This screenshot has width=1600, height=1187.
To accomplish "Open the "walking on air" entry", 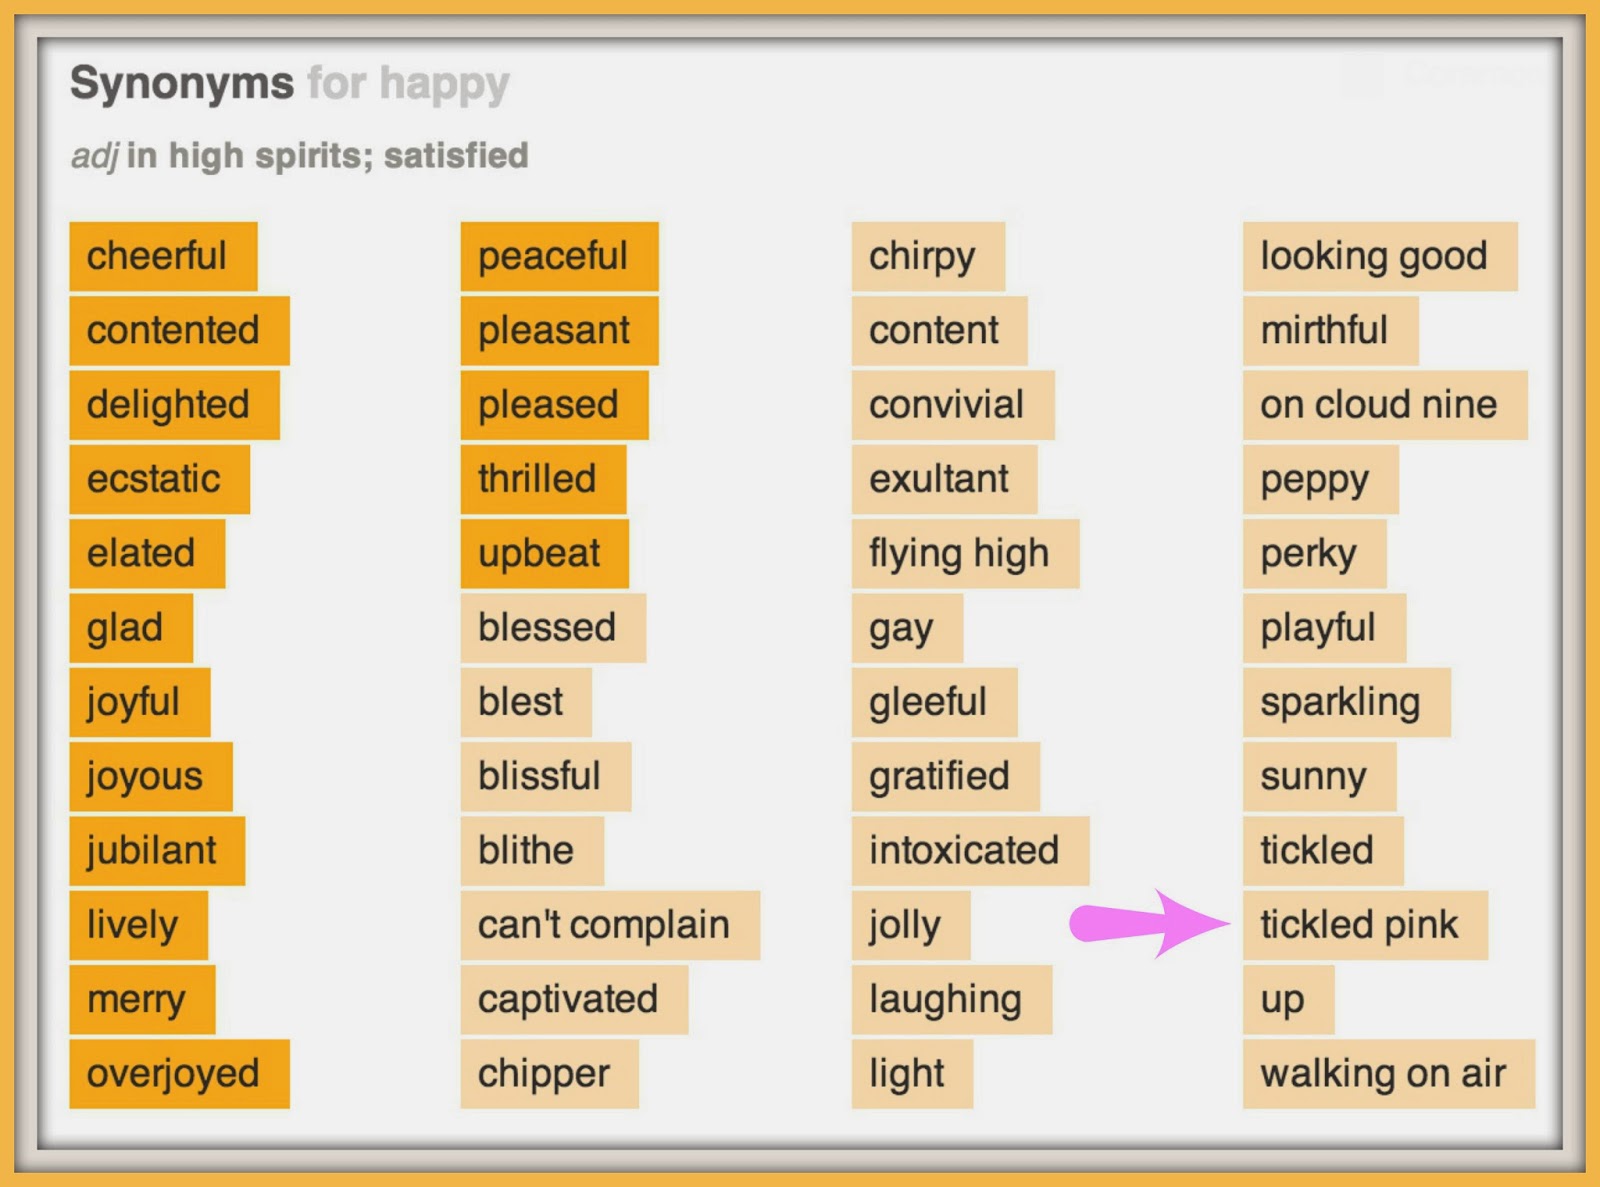I will [1388, 1073].
